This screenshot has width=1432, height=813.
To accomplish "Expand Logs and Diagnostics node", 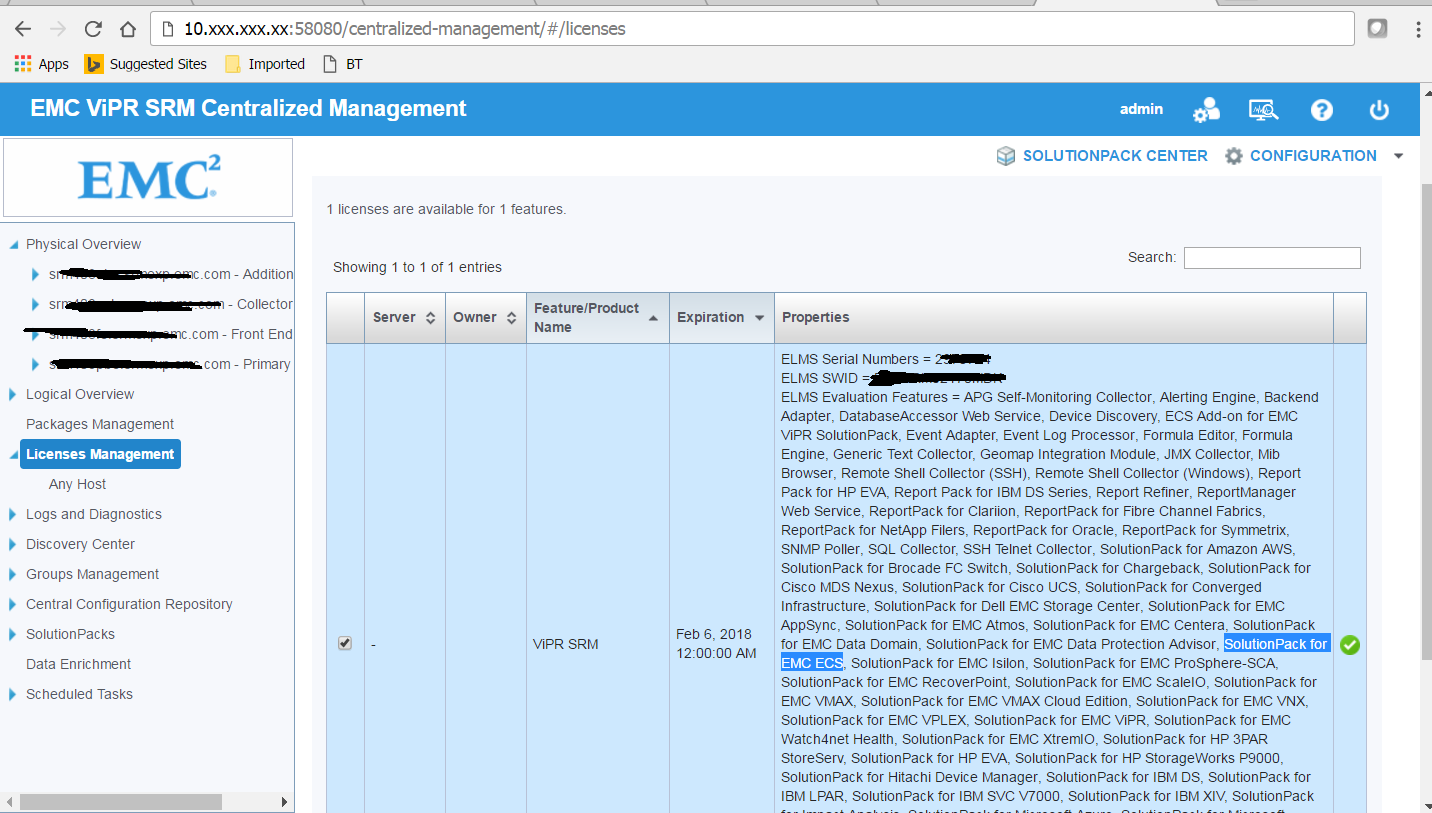I will (x=13, y=514).
